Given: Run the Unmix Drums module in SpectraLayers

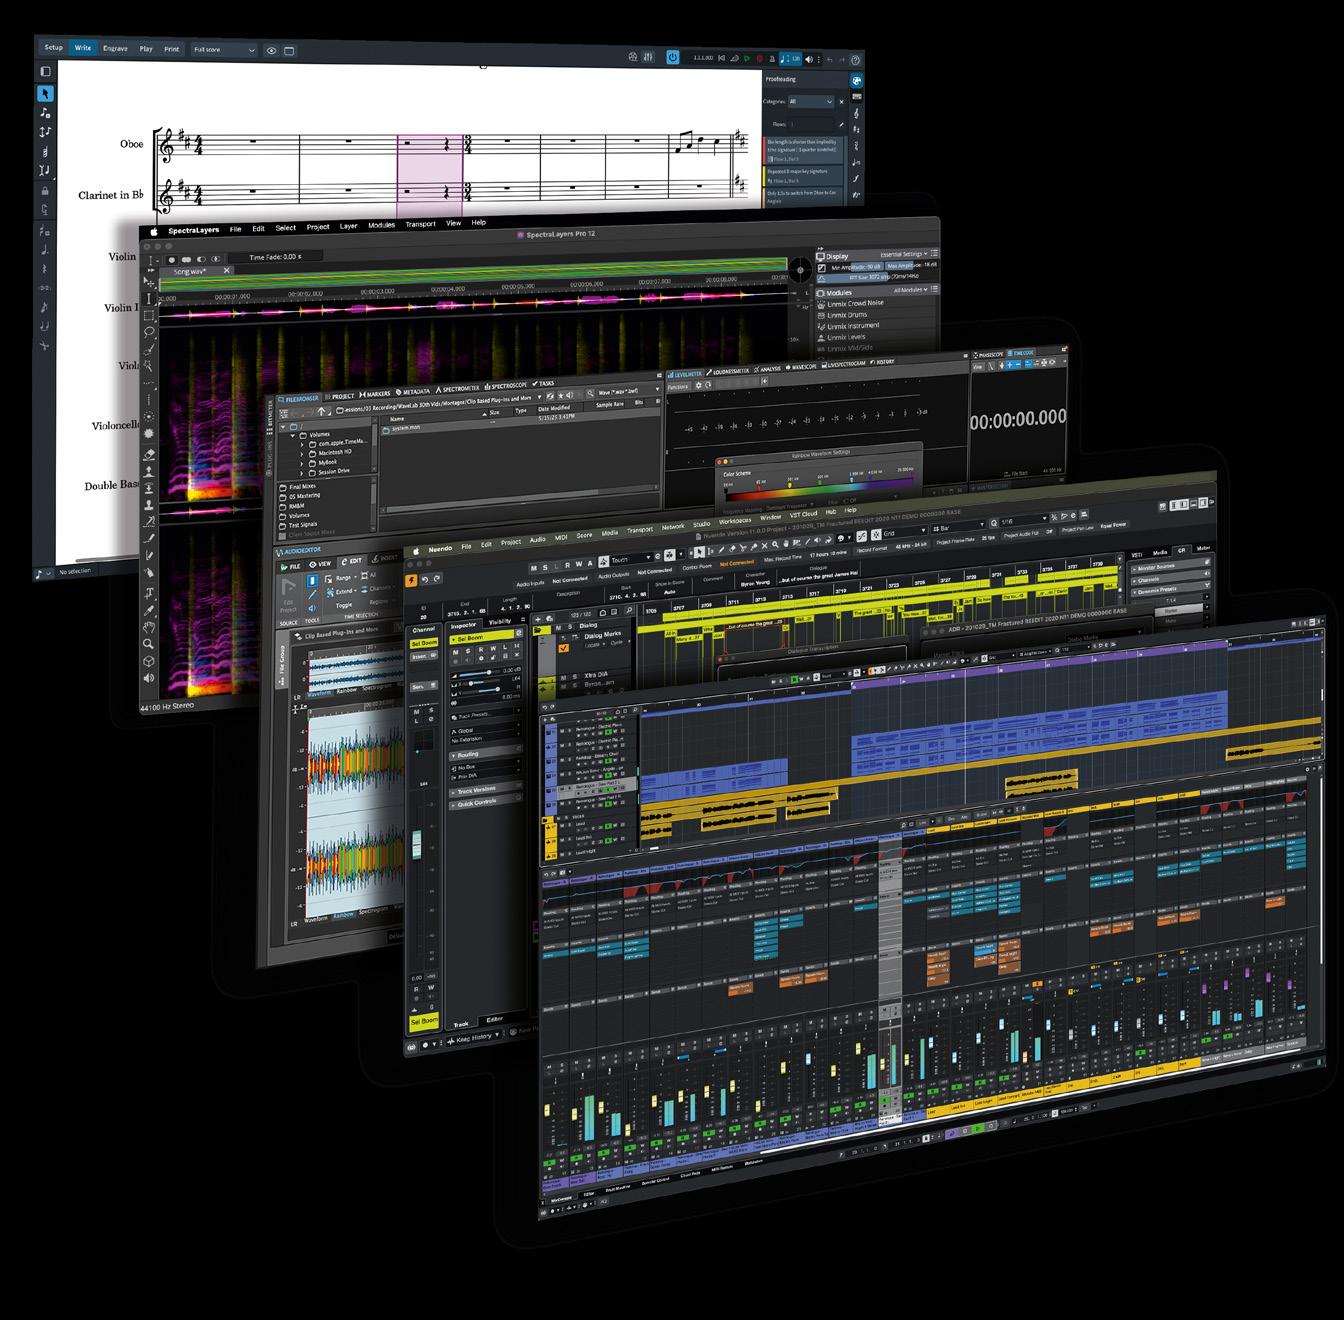Looking at the screenshot, I should pos(846,315).
